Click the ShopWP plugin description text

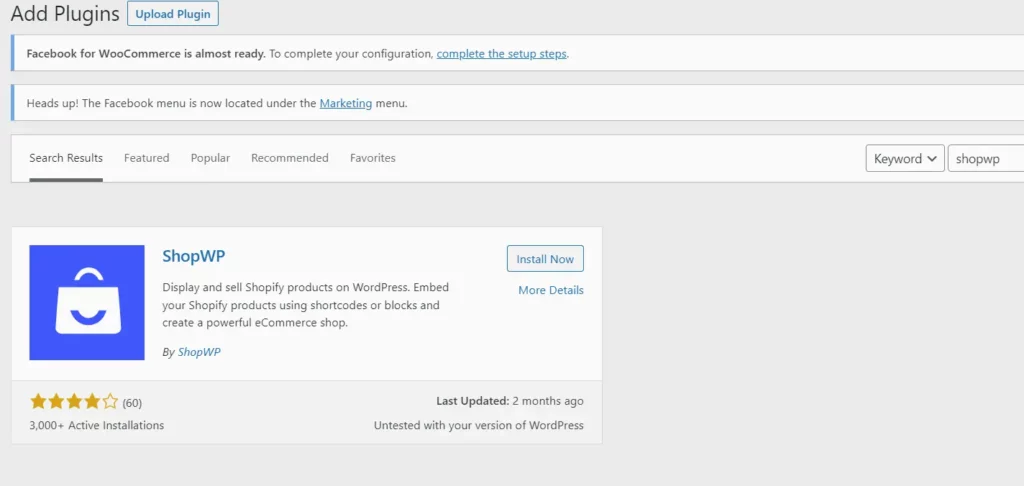pyautogui.click(x=306, y=305)
